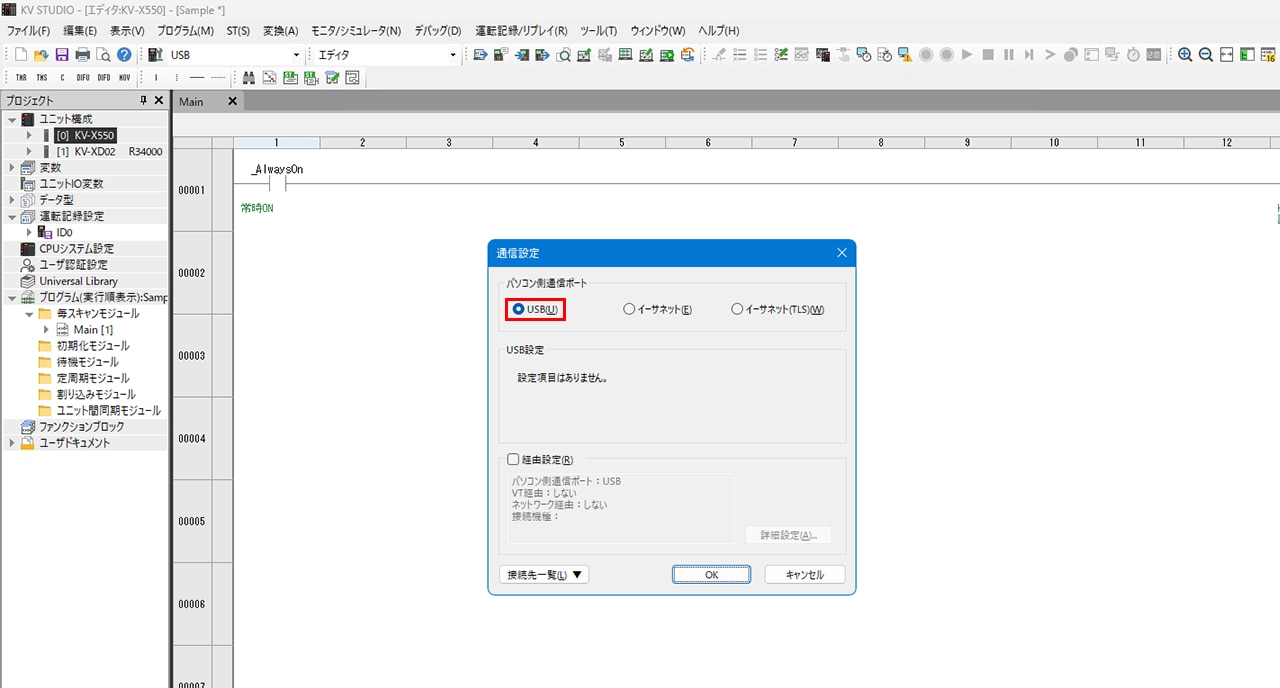Image resolution: width=1280 pixels, height=688 pixels.
Task: Click the TMR timer instruction button
Action: coord(21,77)
